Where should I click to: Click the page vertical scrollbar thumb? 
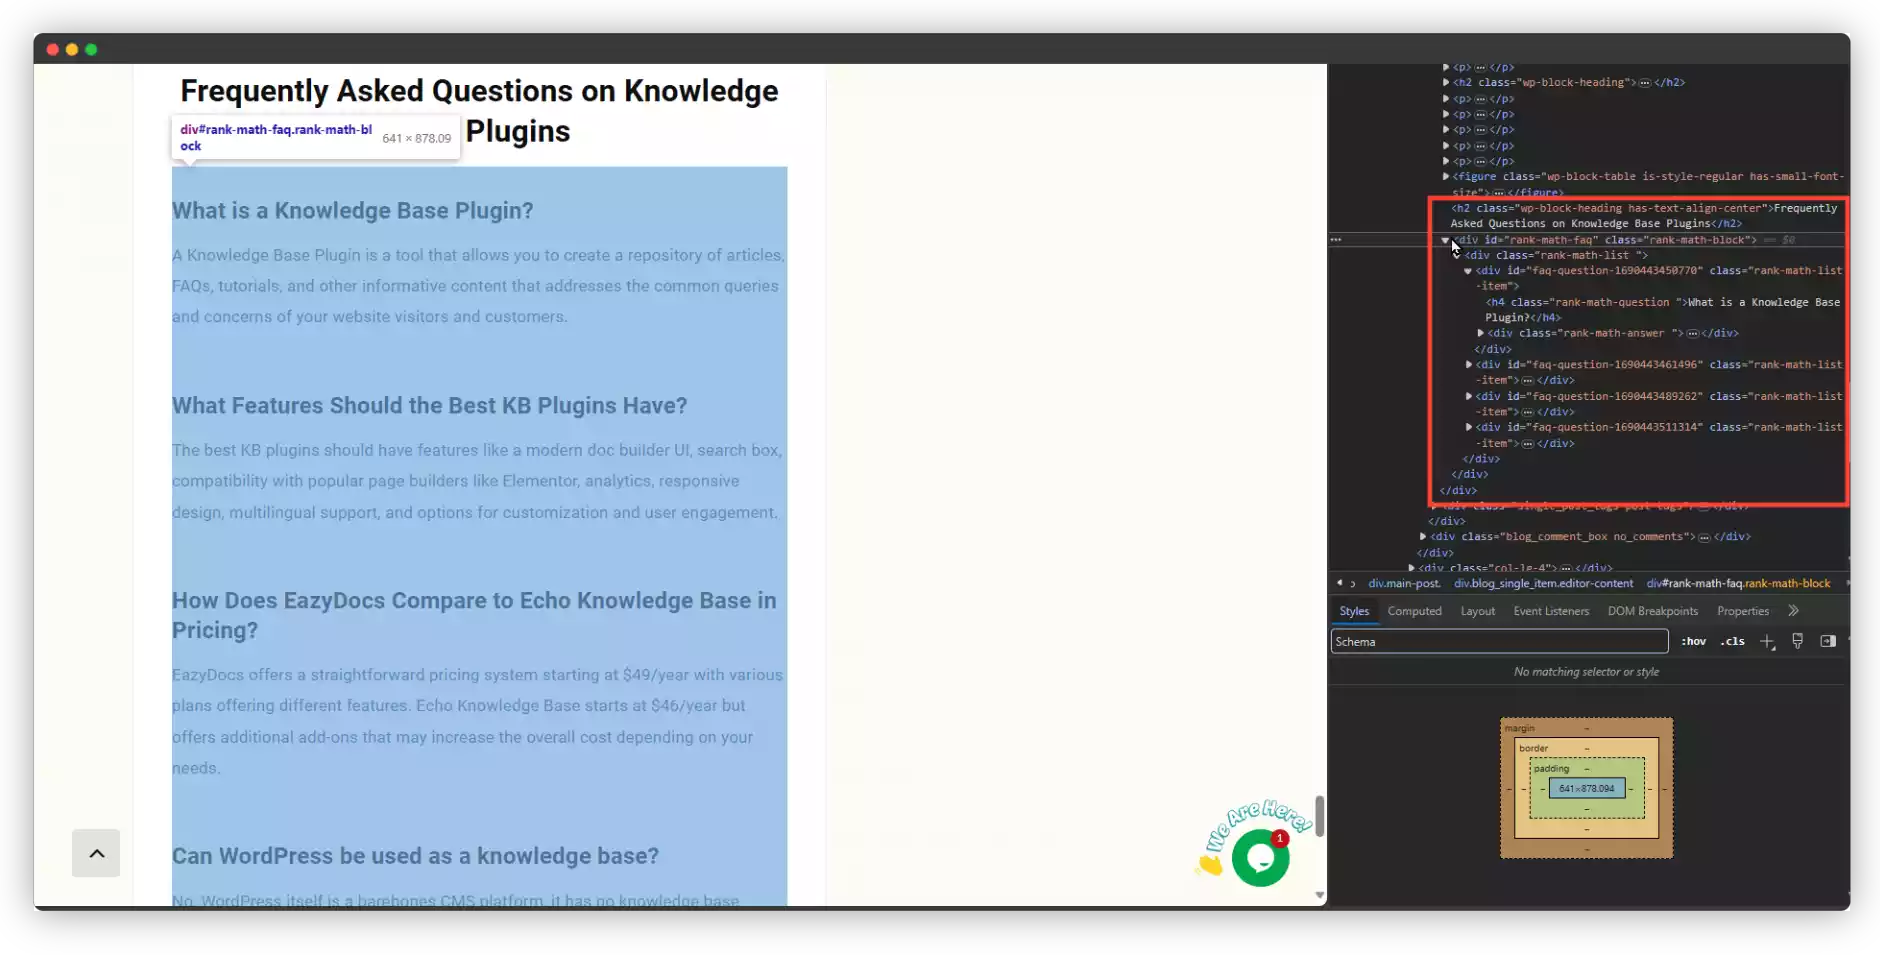tap(1319, 816)
